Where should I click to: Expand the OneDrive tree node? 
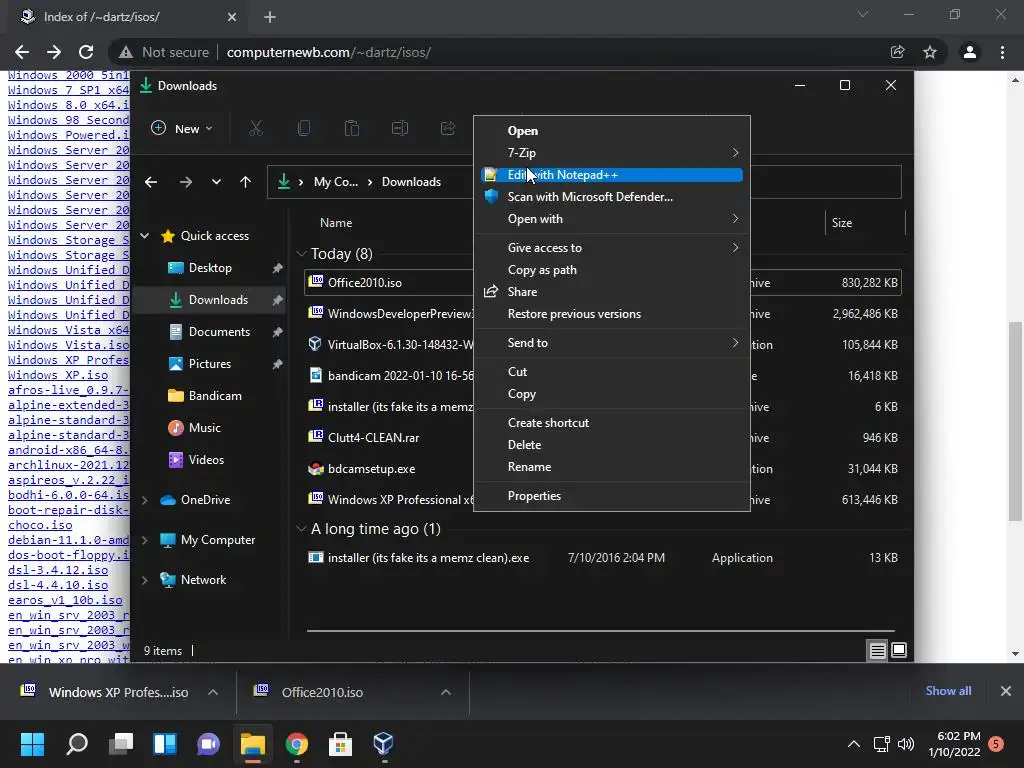coord(145,500)
